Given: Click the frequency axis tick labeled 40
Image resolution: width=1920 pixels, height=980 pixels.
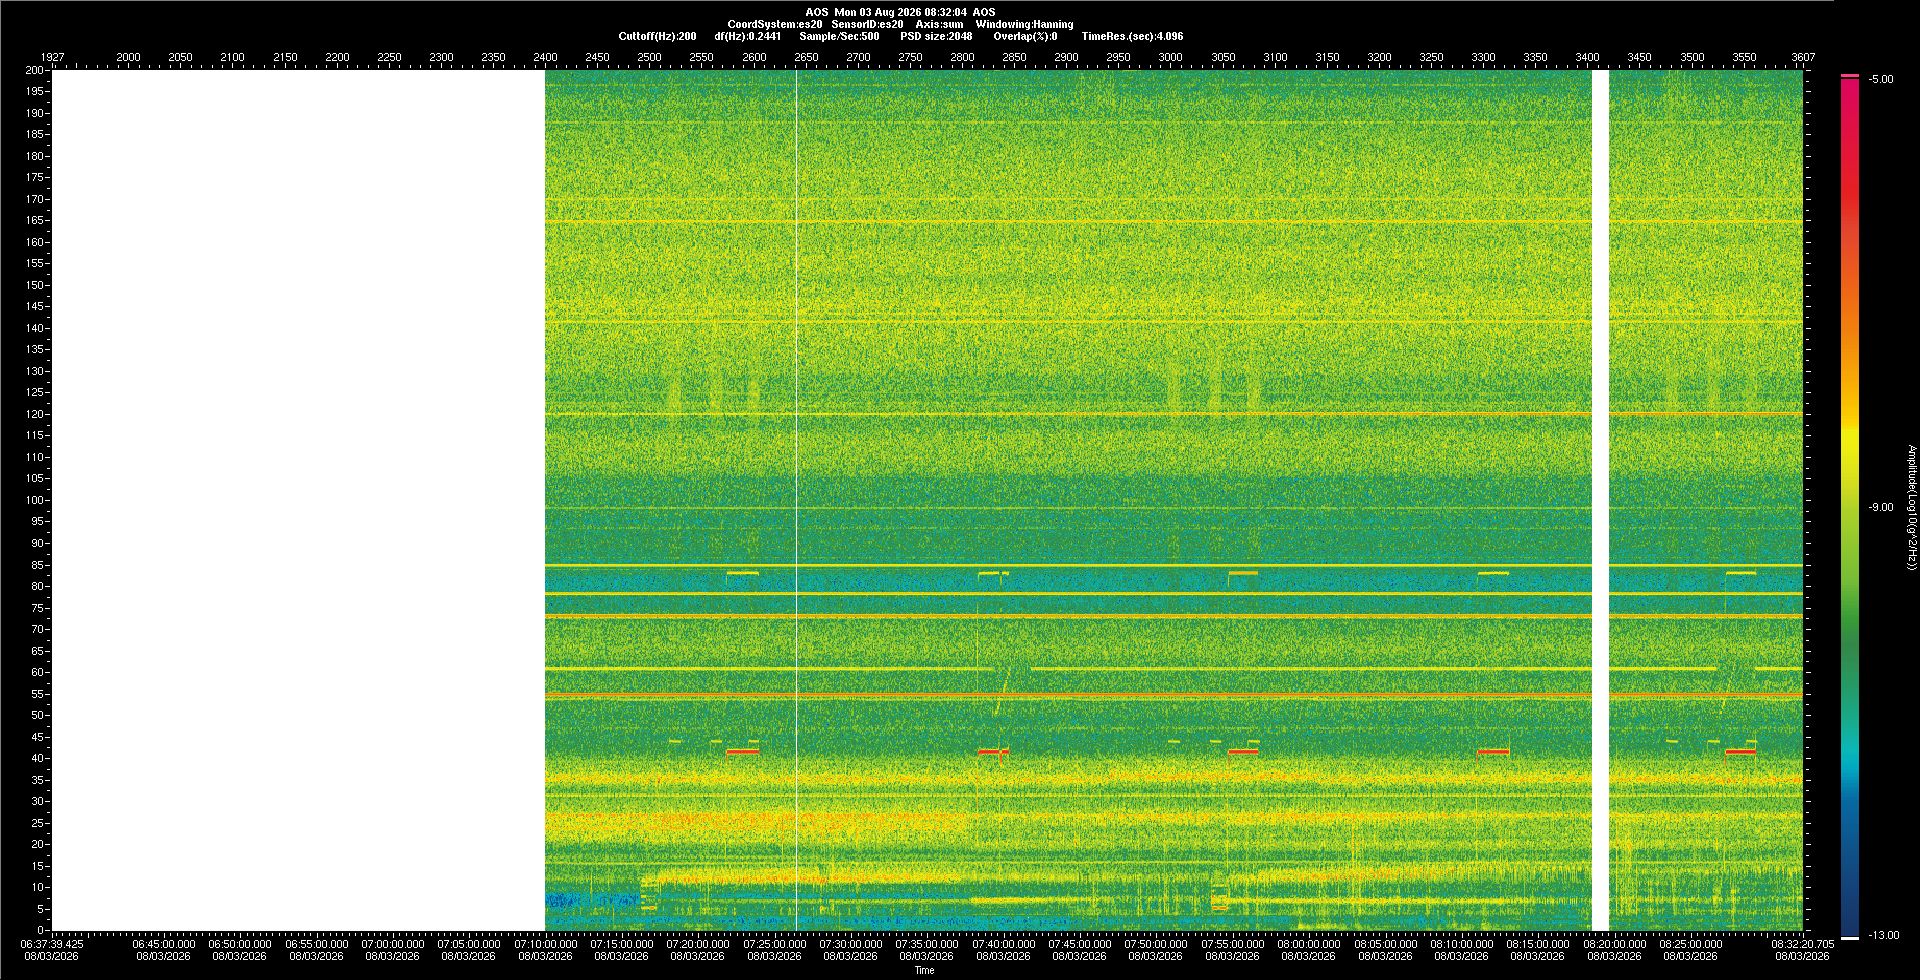Looking at the screenshot, I should point(38,758).
